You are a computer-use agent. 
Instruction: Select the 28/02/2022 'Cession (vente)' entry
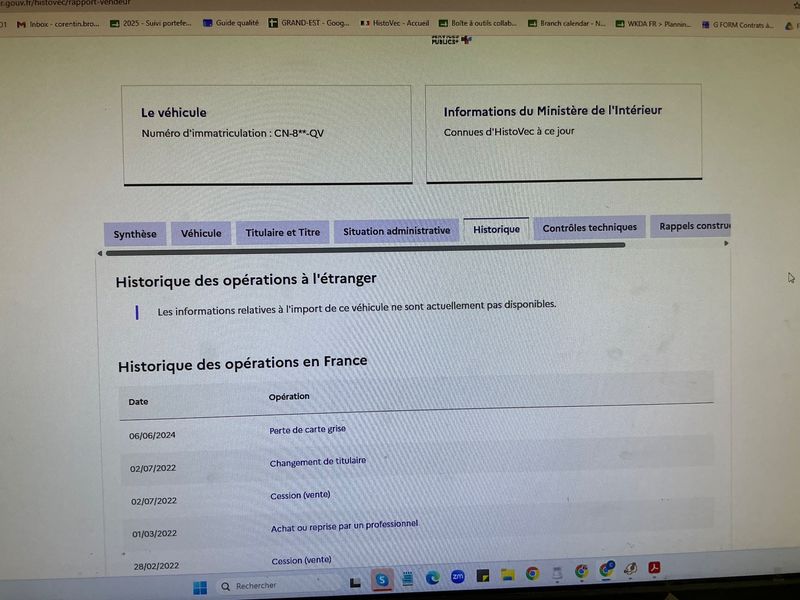point(302,560)
